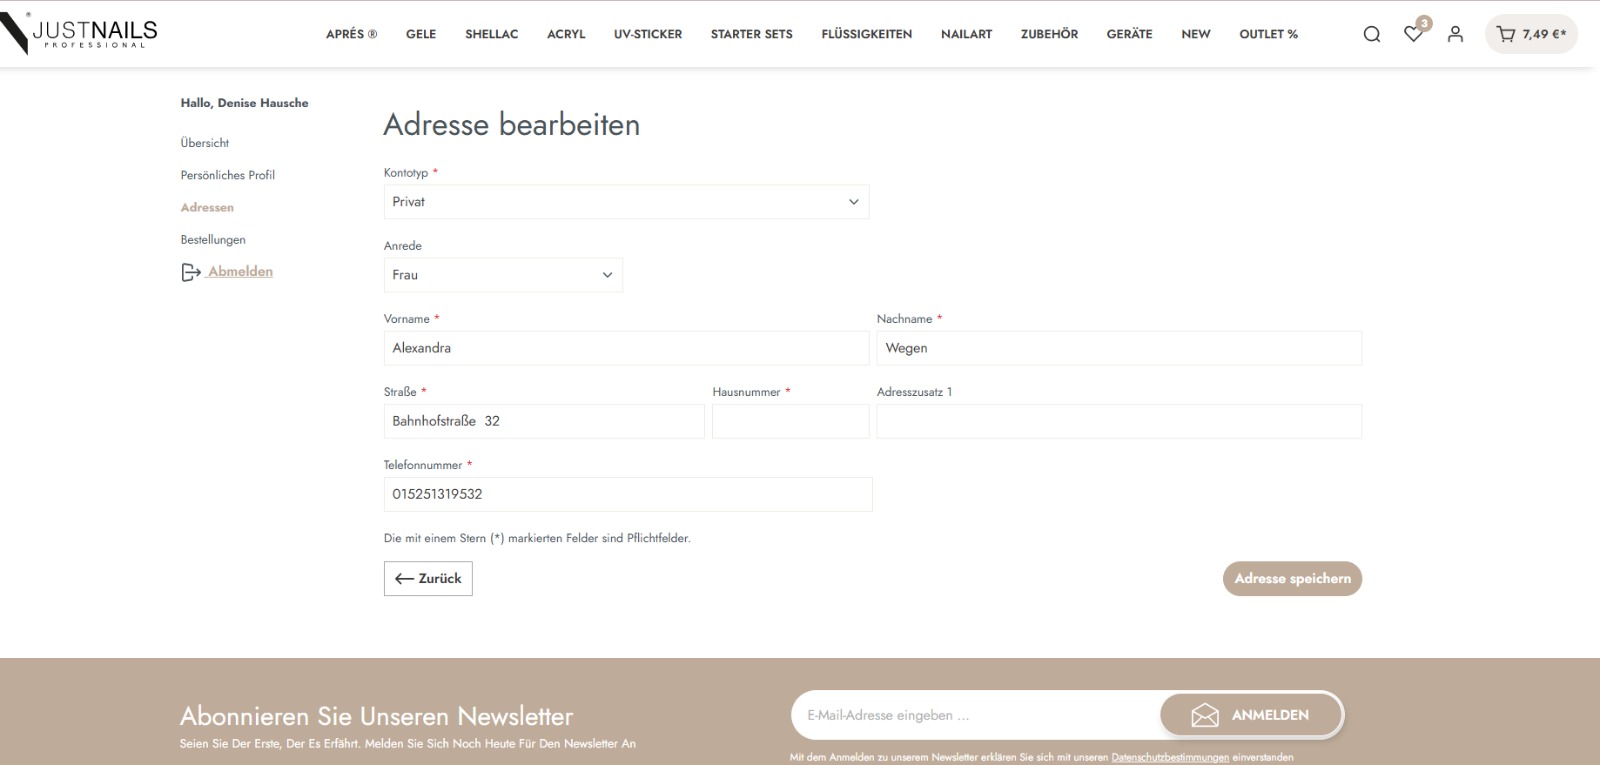Click the user account icon

1455,34
